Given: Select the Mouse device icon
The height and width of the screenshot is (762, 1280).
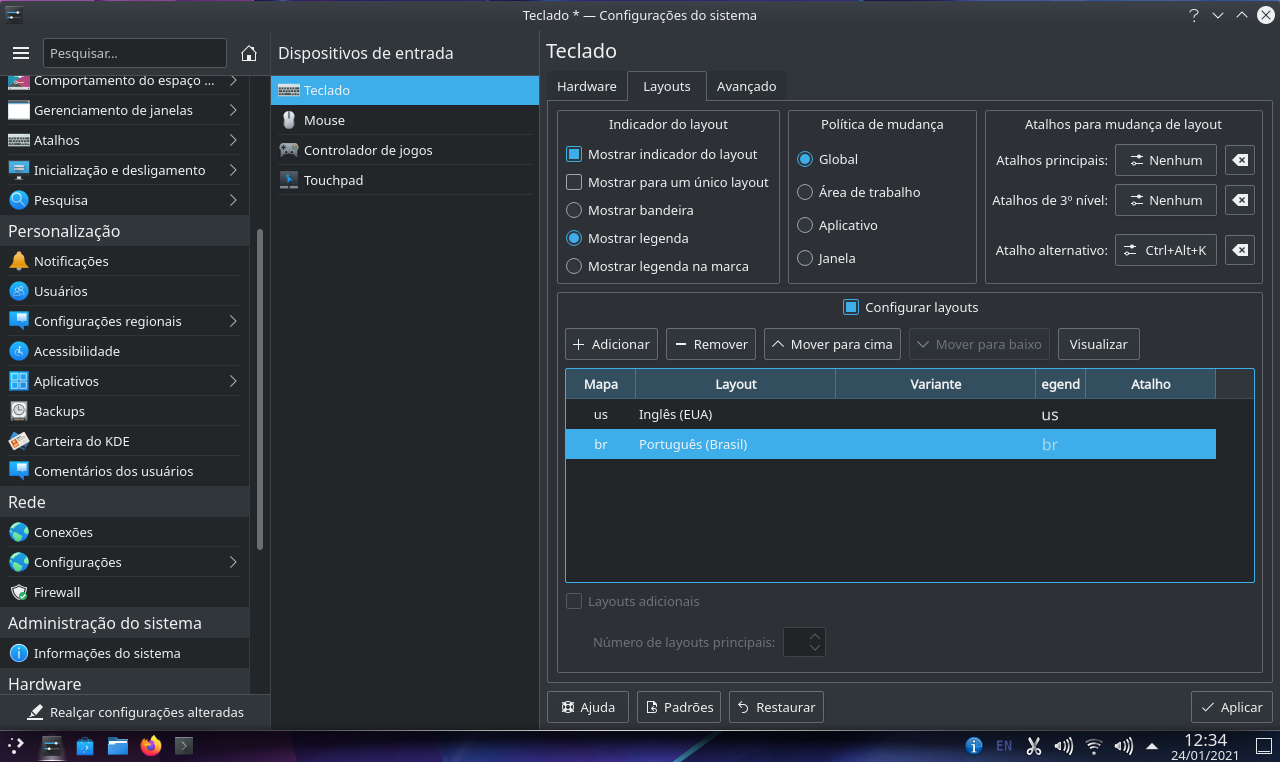Looking at the screenshot, I should 287,120.
